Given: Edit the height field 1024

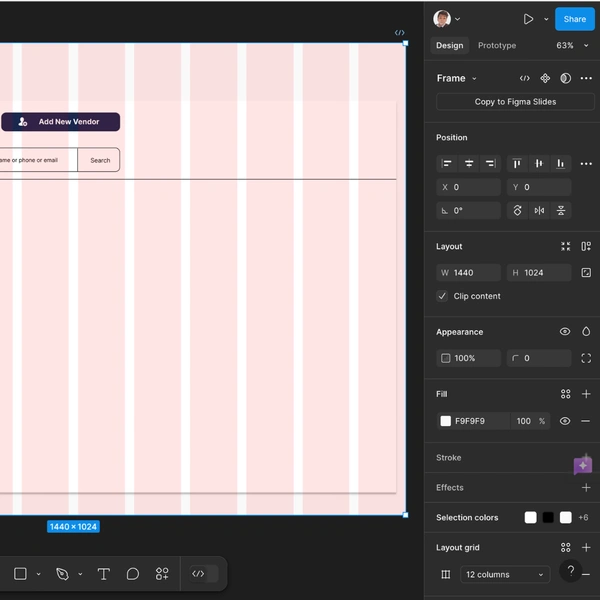Looking at the screenshot, I should [x=539, y=273].
